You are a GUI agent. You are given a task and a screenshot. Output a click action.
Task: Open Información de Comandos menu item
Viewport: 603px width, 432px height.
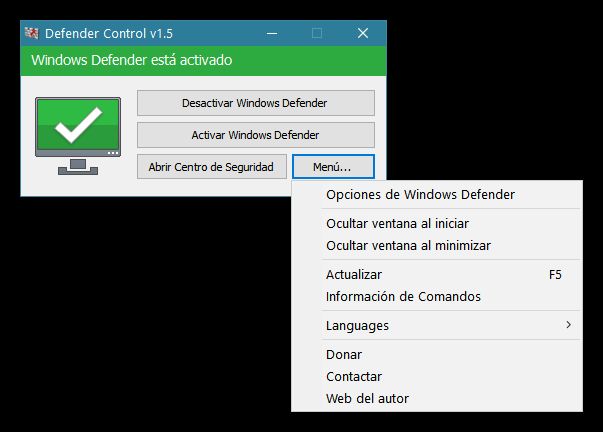coord(437,297)
